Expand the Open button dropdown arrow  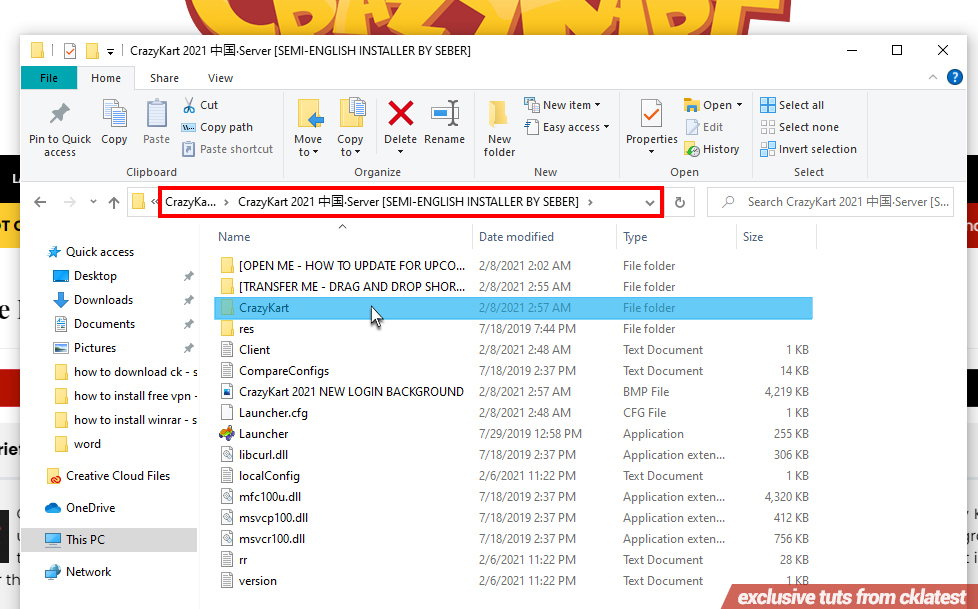pyautogui.click(x=740, y=105)
